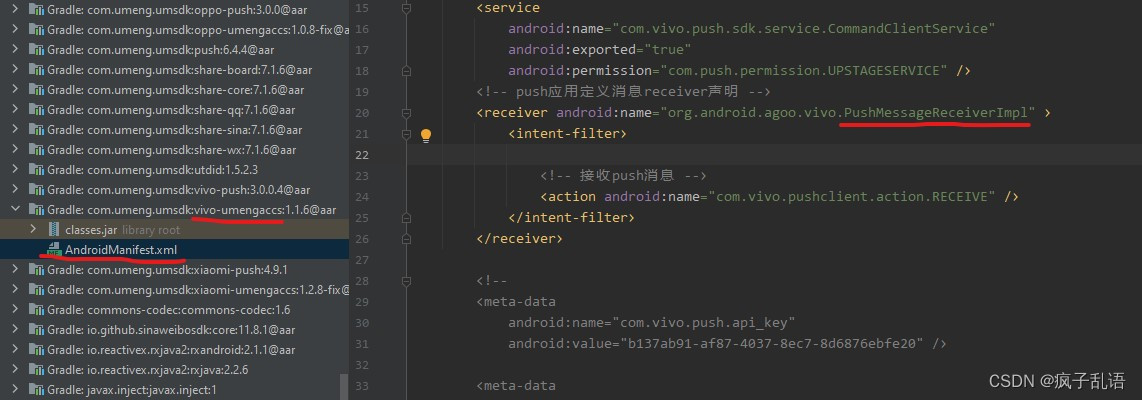Image resolution: width=1142 pixels, height=400 pixels.
Task: Select the javax.inject:javax.inject:1 row label
Action: pos(132,390)
